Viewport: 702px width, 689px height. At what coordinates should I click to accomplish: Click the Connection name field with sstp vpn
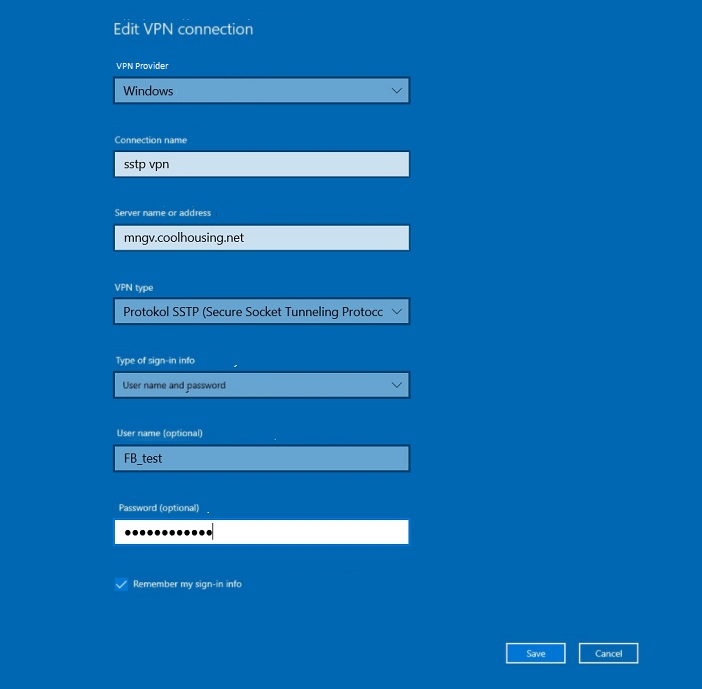[x=261, y=164]
